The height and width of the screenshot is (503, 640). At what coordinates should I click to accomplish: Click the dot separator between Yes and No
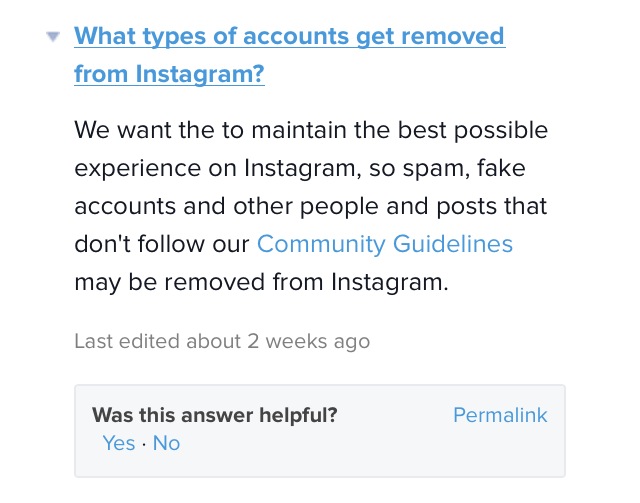(144, 443)
